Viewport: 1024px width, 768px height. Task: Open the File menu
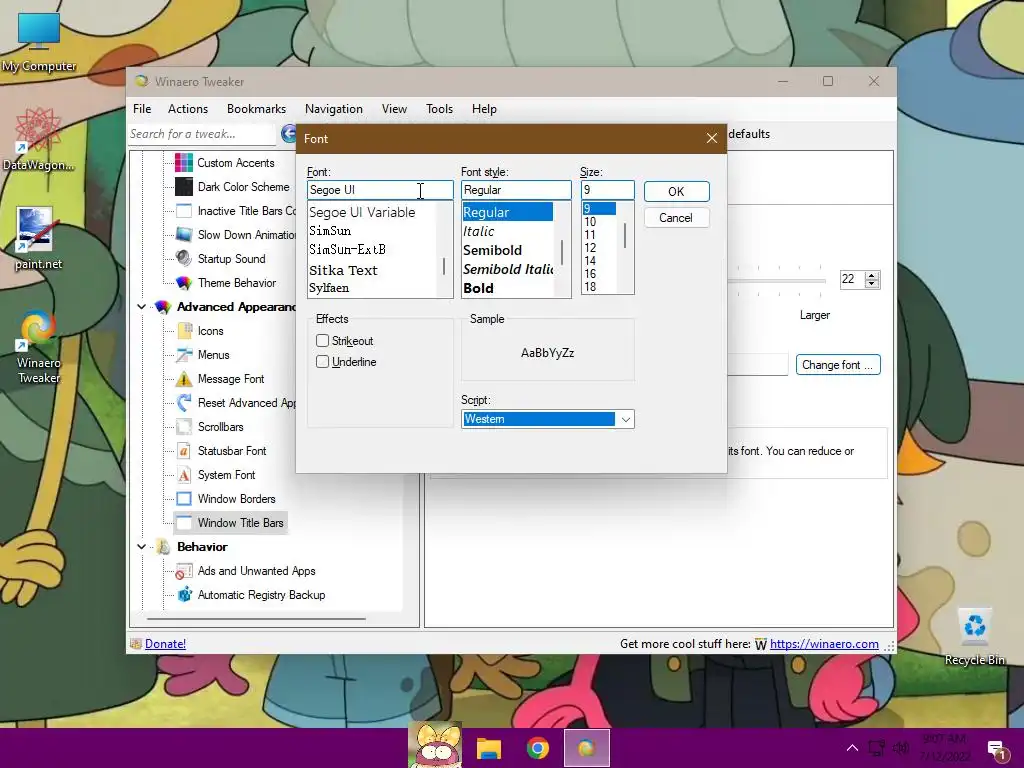click(x=142, y=109)
